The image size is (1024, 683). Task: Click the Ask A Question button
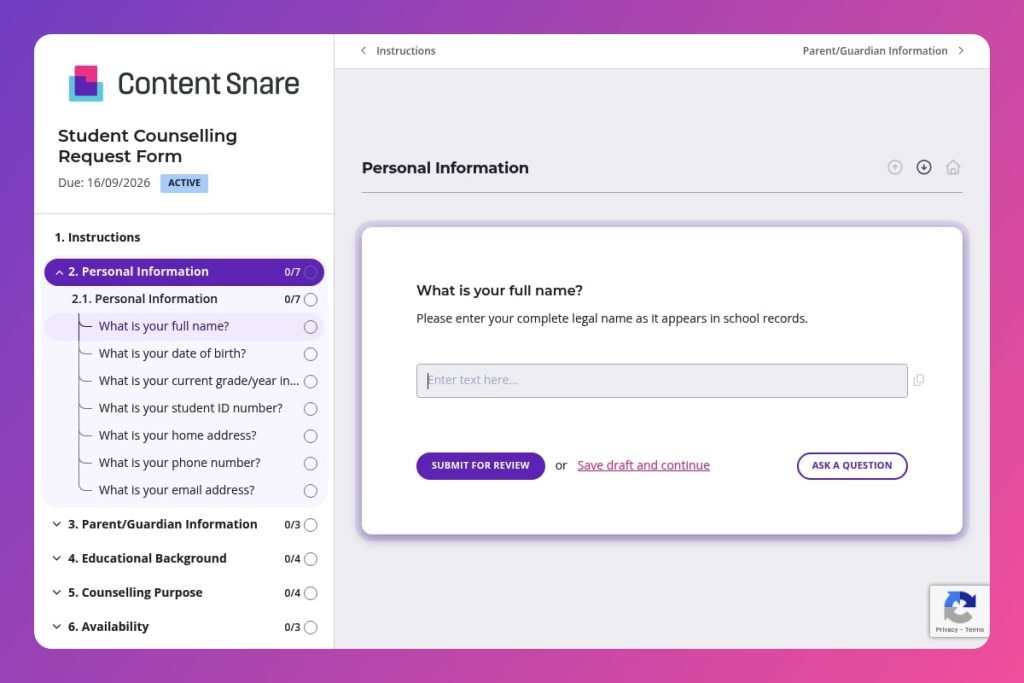[852, 466]
